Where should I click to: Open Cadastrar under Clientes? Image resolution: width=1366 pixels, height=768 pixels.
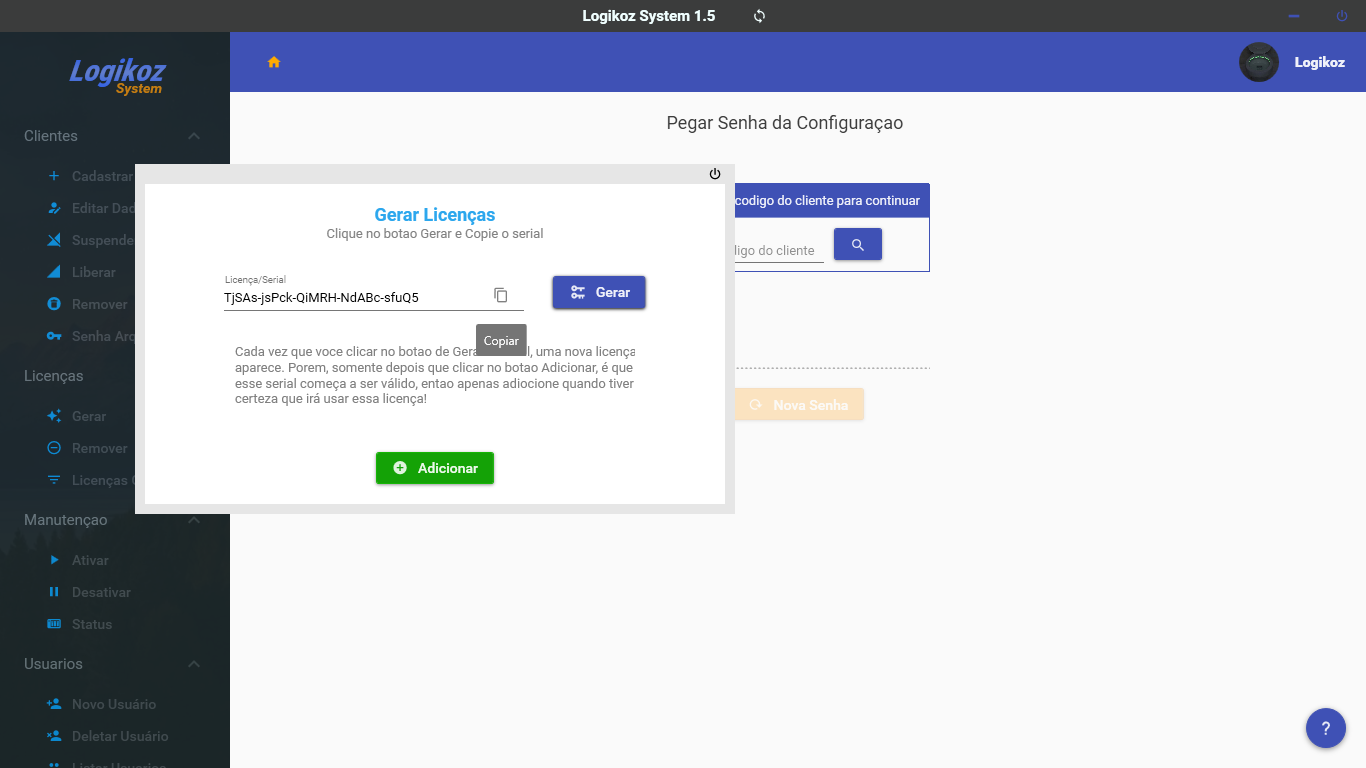pos(102,176)
